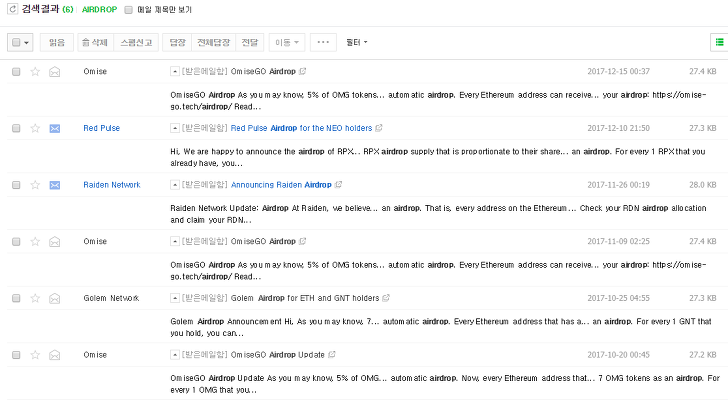Select the Golem Network email checkbox
The height and width of the screenshot is (407, 728).
16,298
